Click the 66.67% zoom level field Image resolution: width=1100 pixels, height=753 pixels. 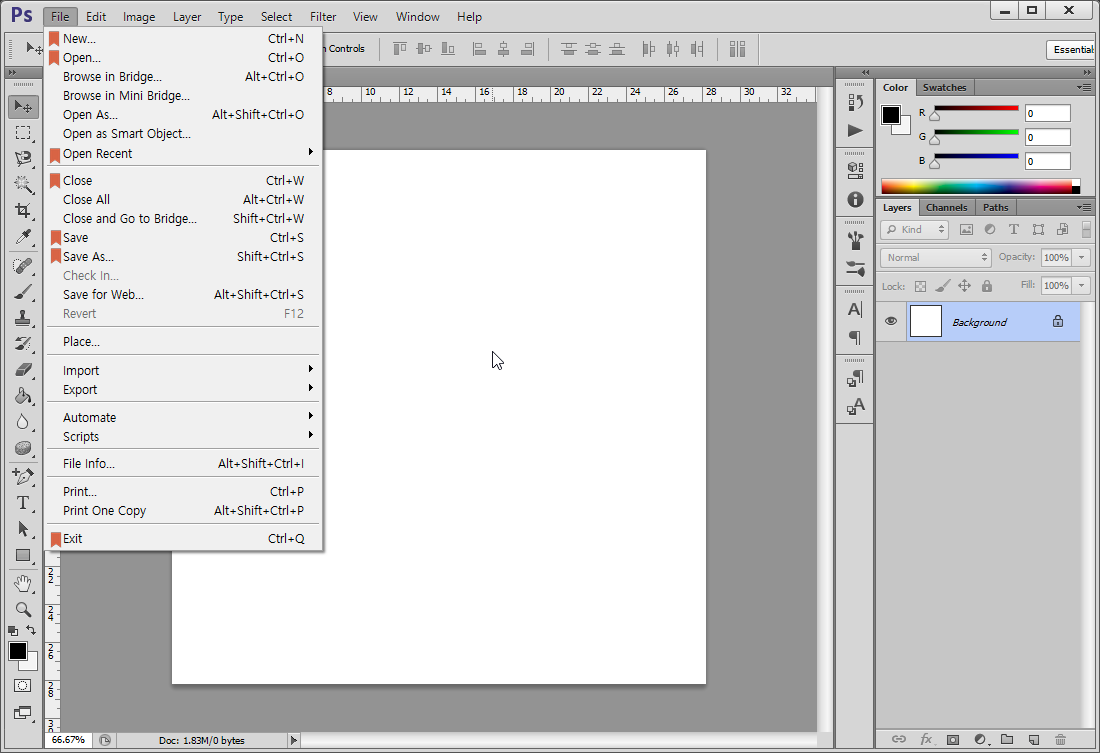pos(68,740)
